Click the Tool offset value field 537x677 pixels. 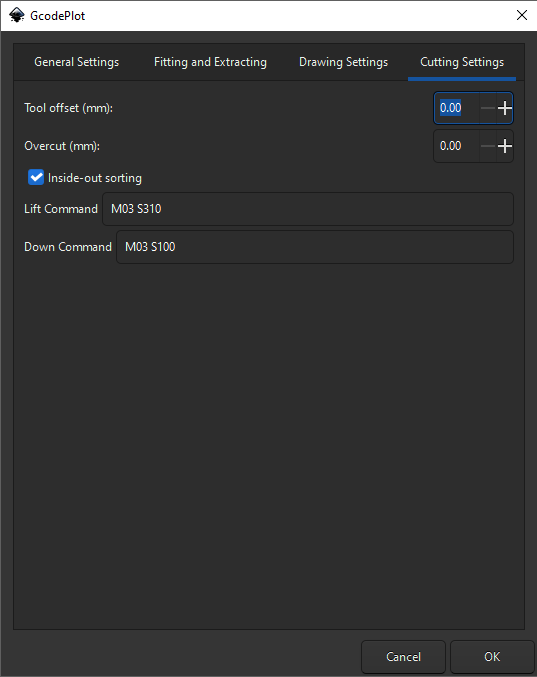click(x=457, y=108)
